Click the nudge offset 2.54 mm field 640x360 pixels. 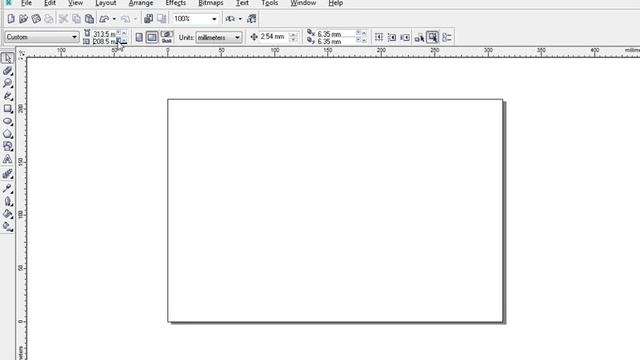click(x=273, y=37)
